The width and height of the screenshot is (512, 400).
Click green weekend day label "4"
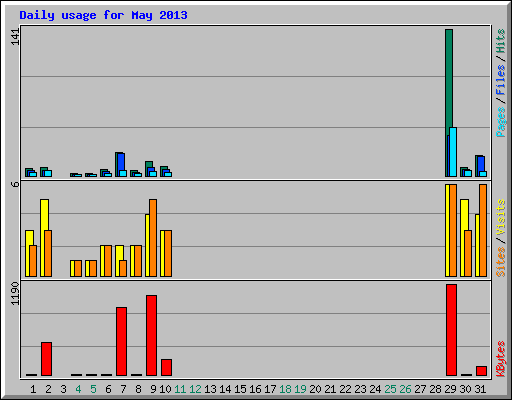(x=78, y=389)
